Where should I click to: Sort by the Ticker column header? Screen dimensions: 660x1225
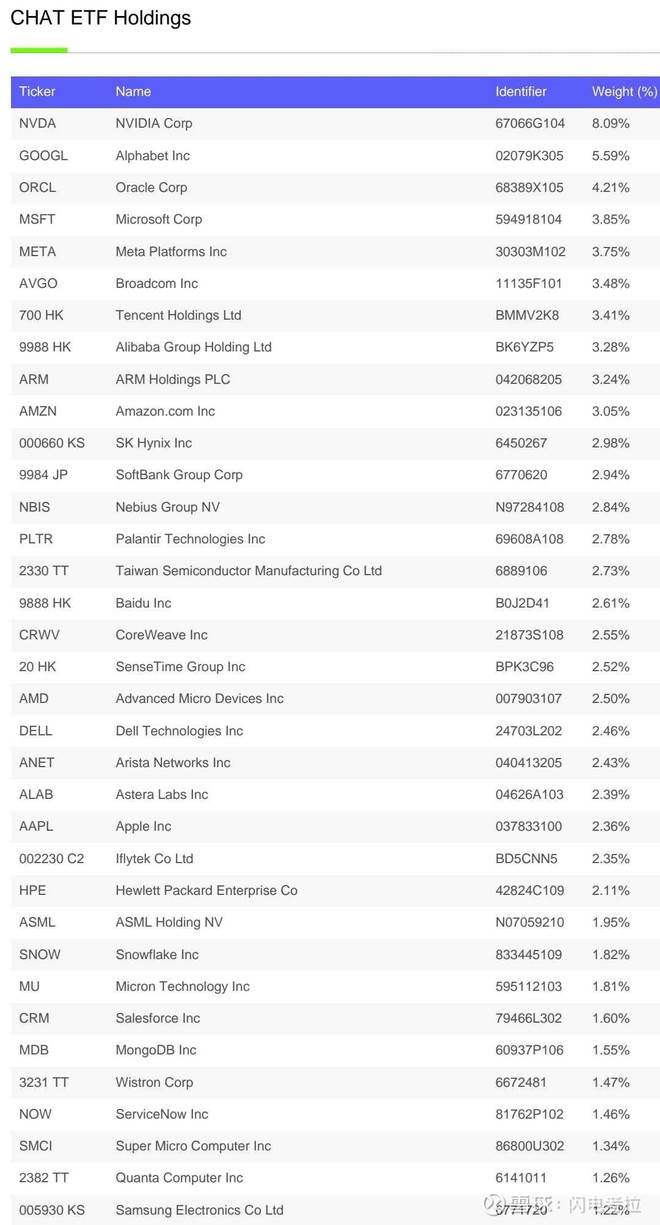[x=37, y=92]
